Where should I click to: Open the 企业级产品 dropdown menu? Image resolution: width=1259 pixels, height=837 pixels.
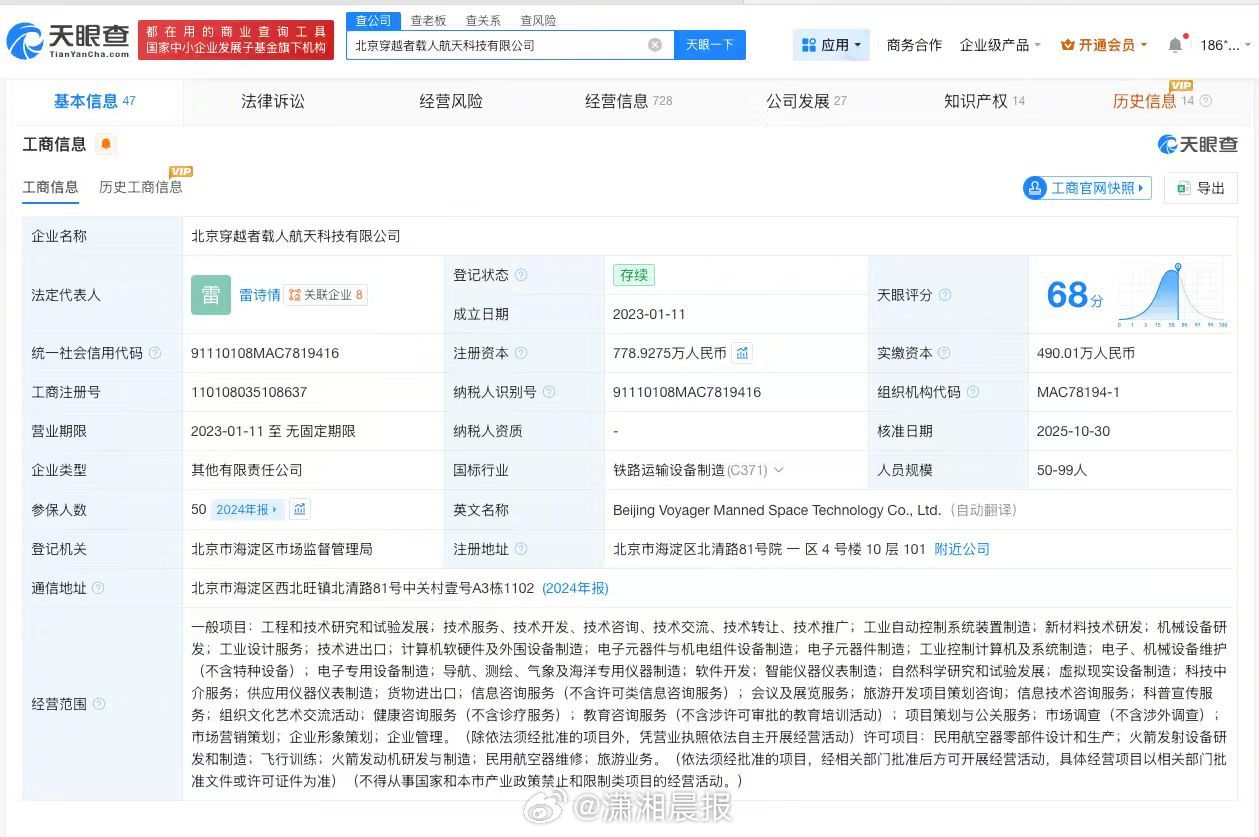point(1000,45)
